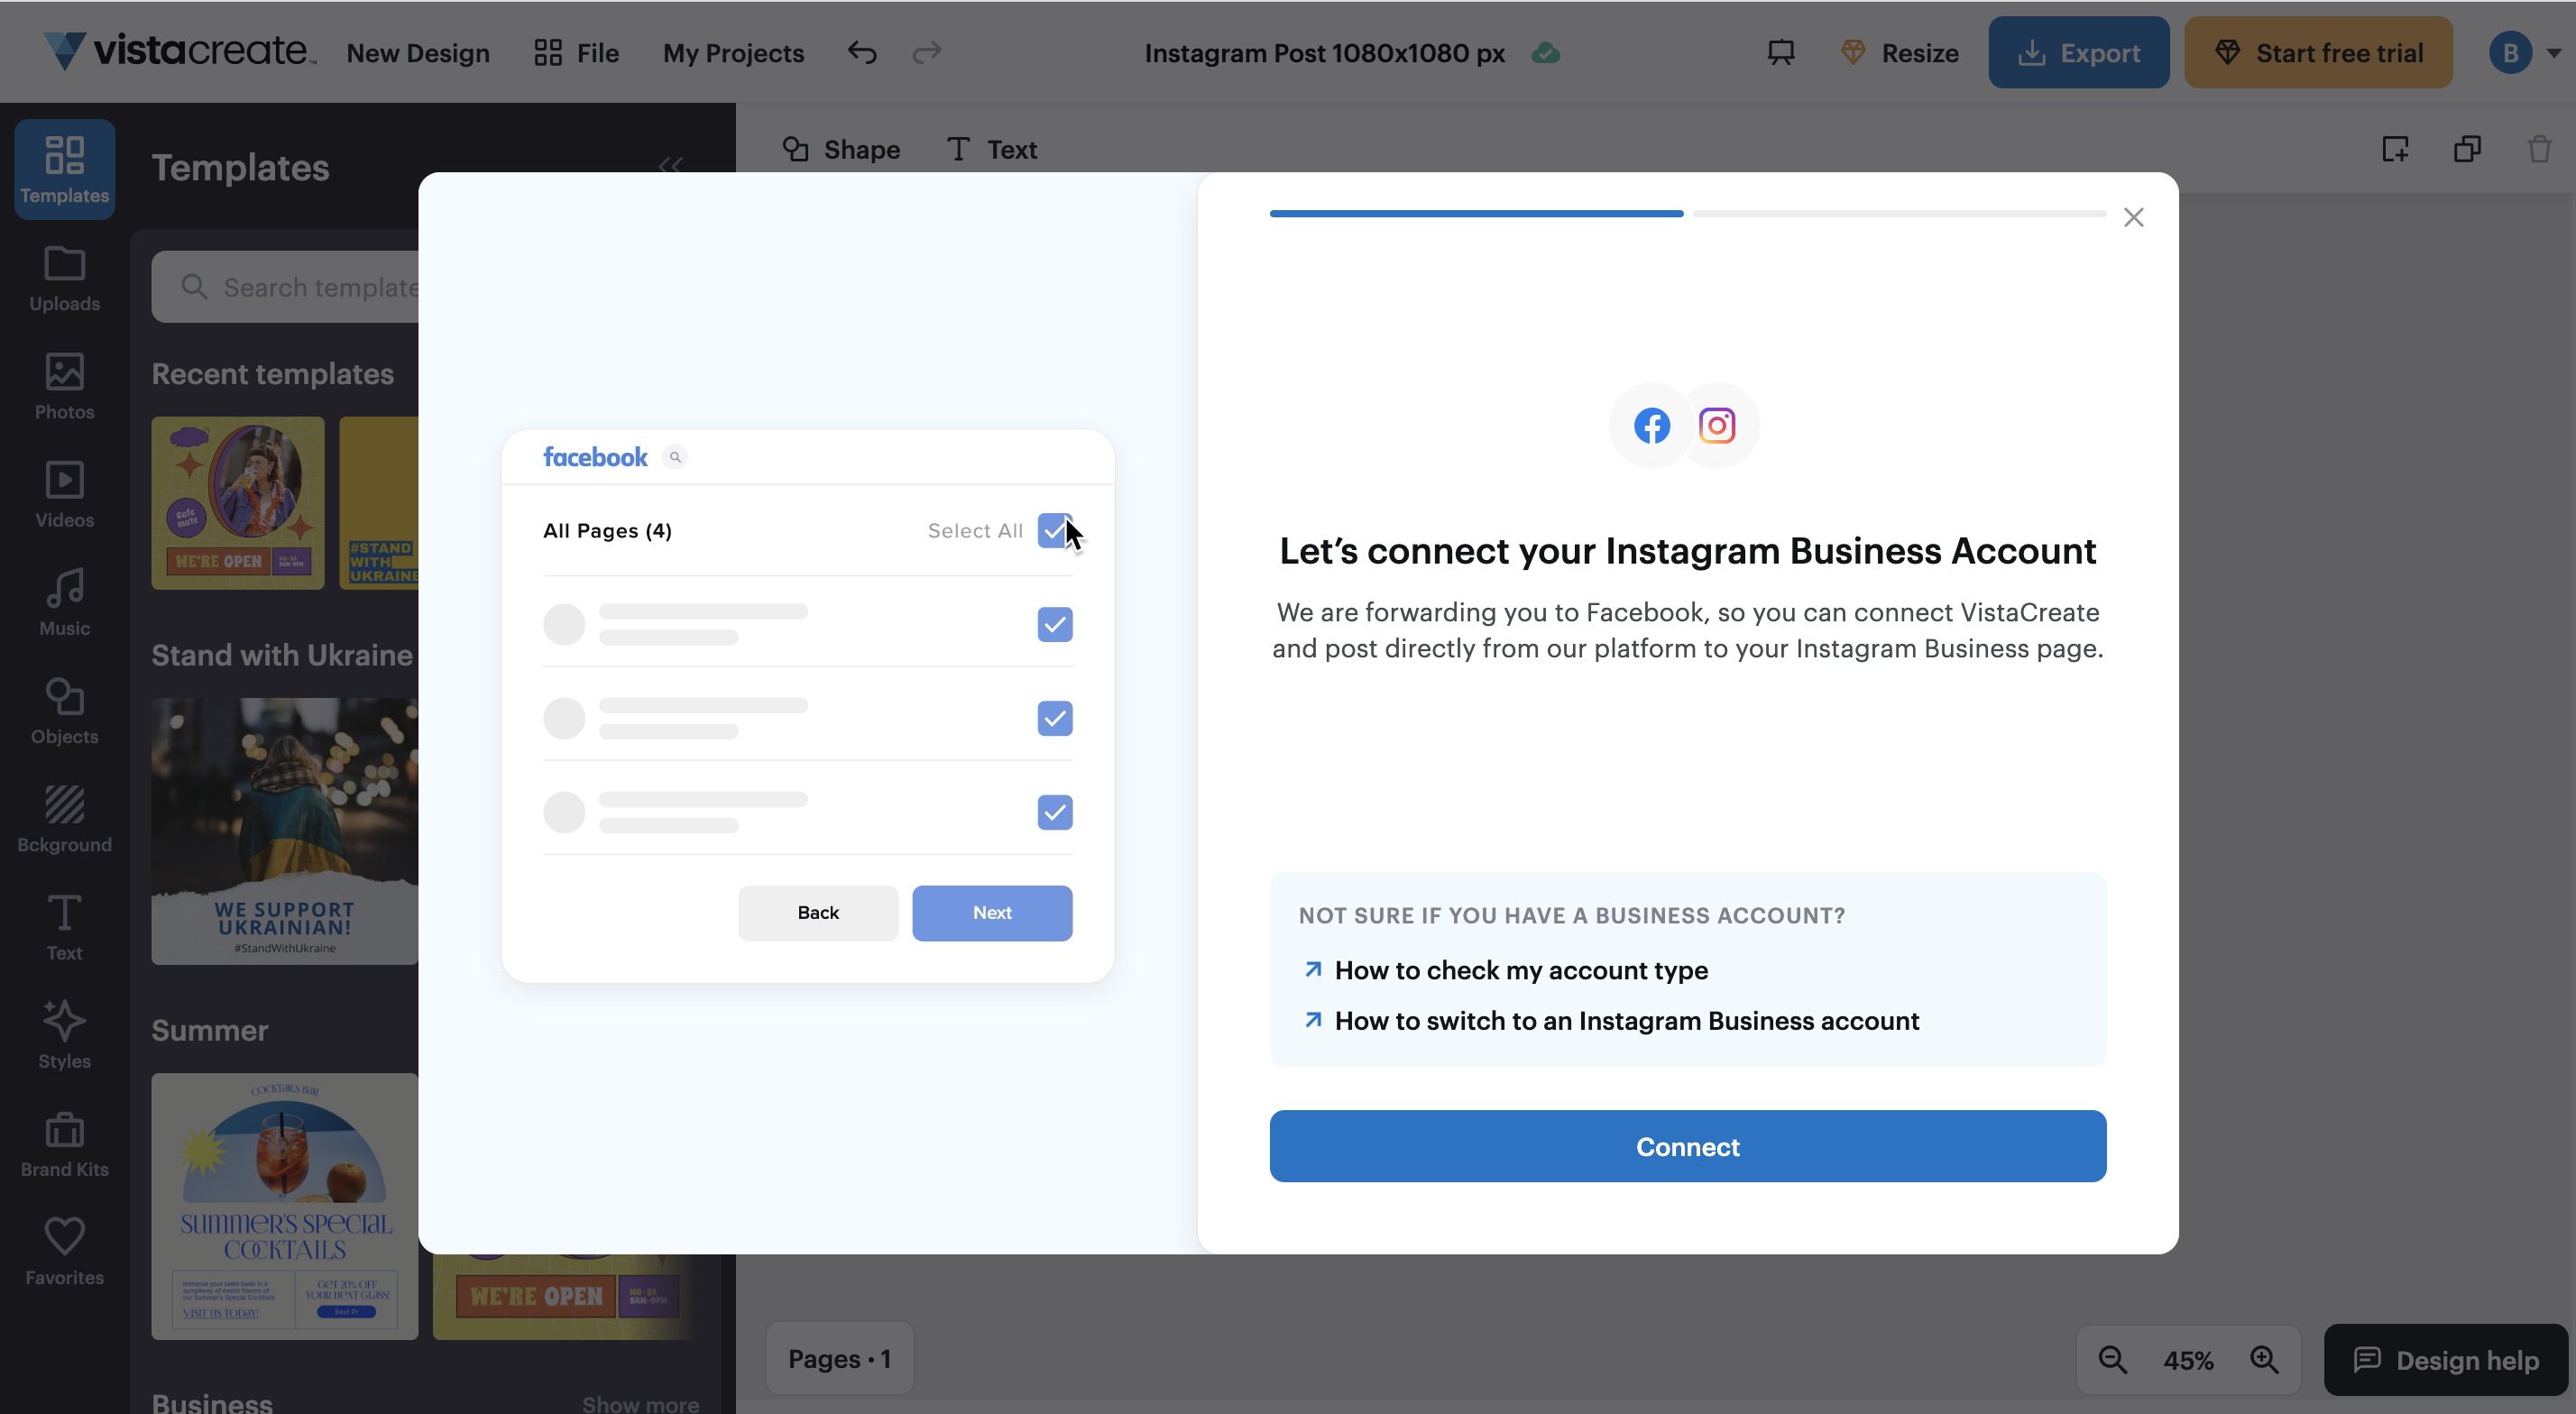The width and height of the screenshot is (2576, 1414).
Task: Click the delete trash icon
Action: click(2539, 149)
